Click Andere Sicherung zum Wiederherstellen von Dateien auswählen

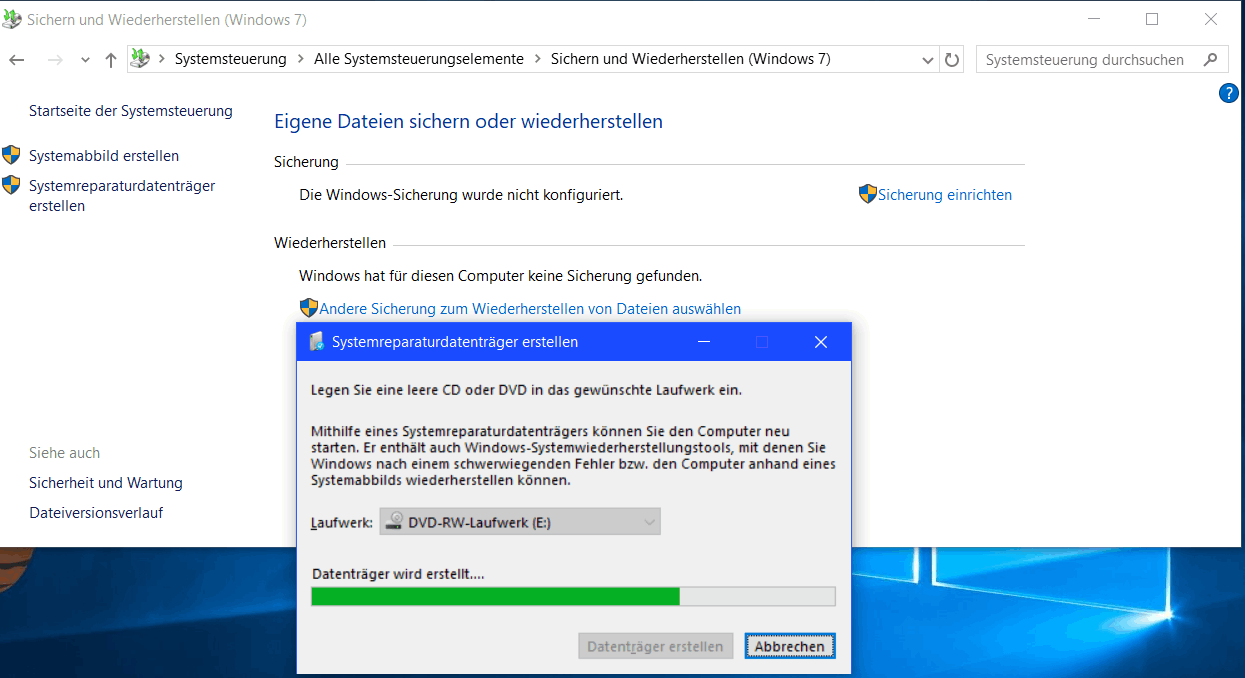[x=530, y=309]
